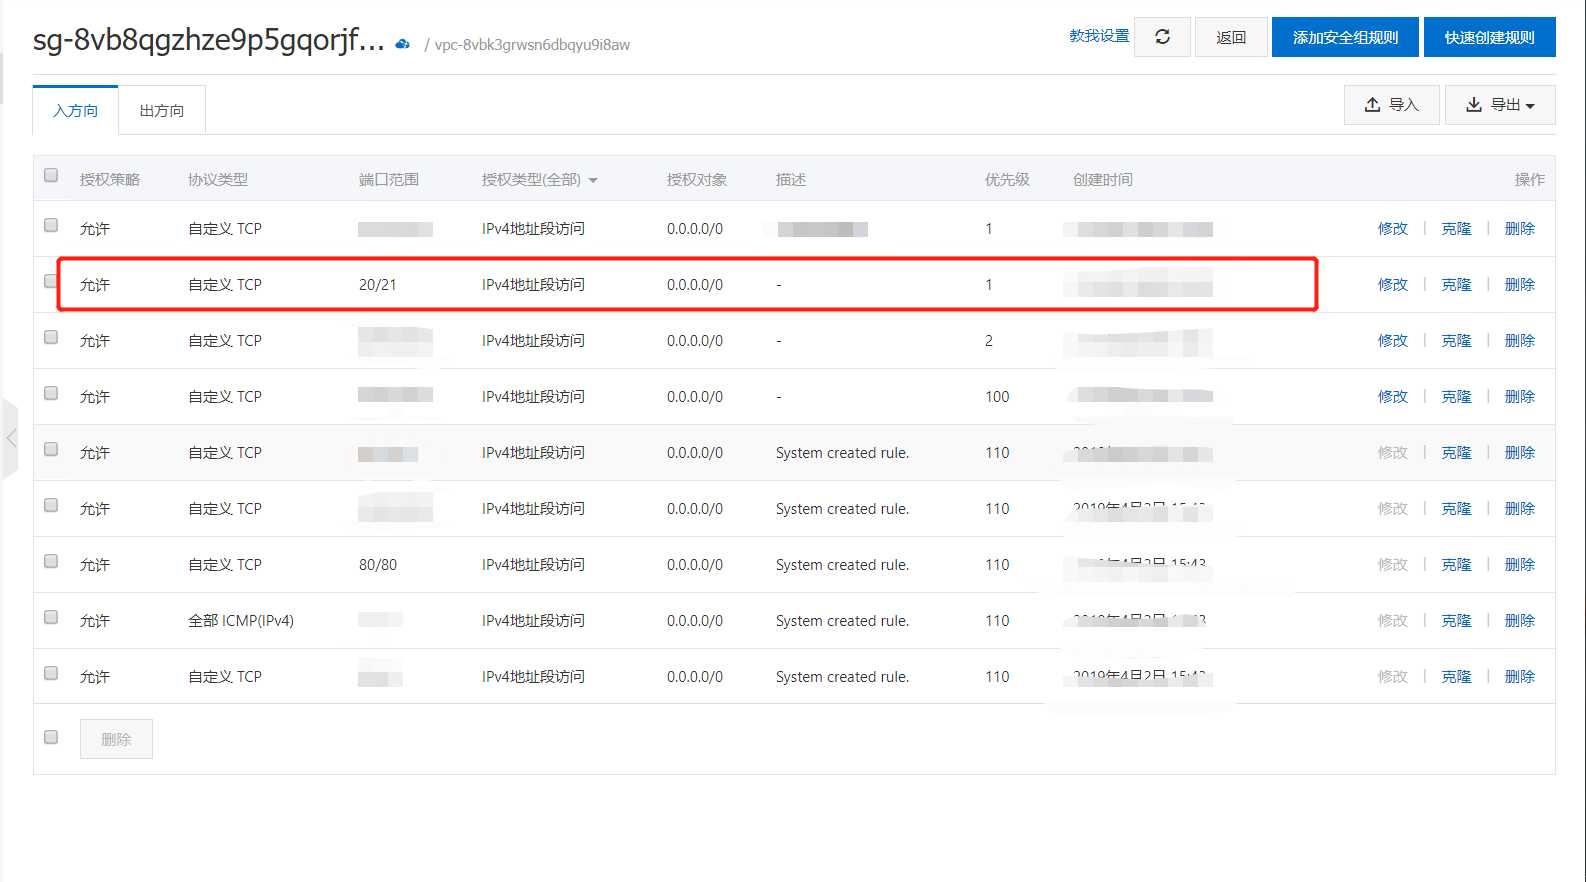Click the 优先级 column header

[x=1007, y=180]
